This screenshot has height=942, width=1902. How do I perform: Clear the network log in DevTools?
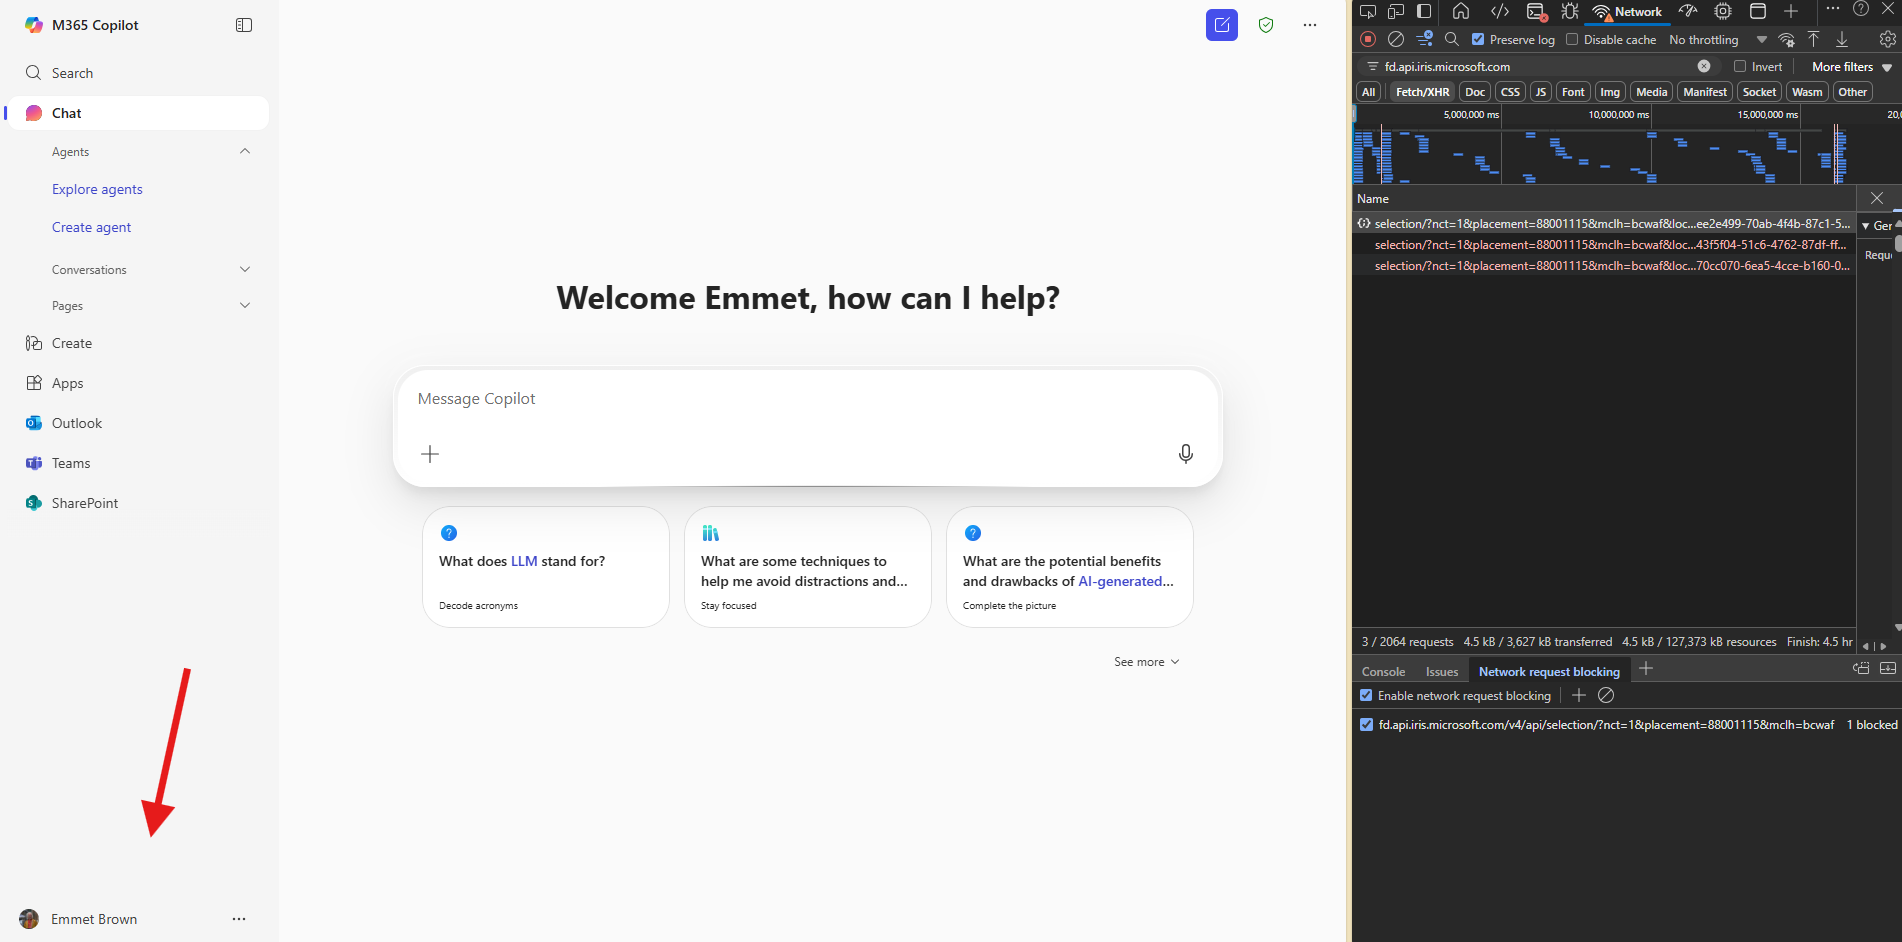point(1396,39)
